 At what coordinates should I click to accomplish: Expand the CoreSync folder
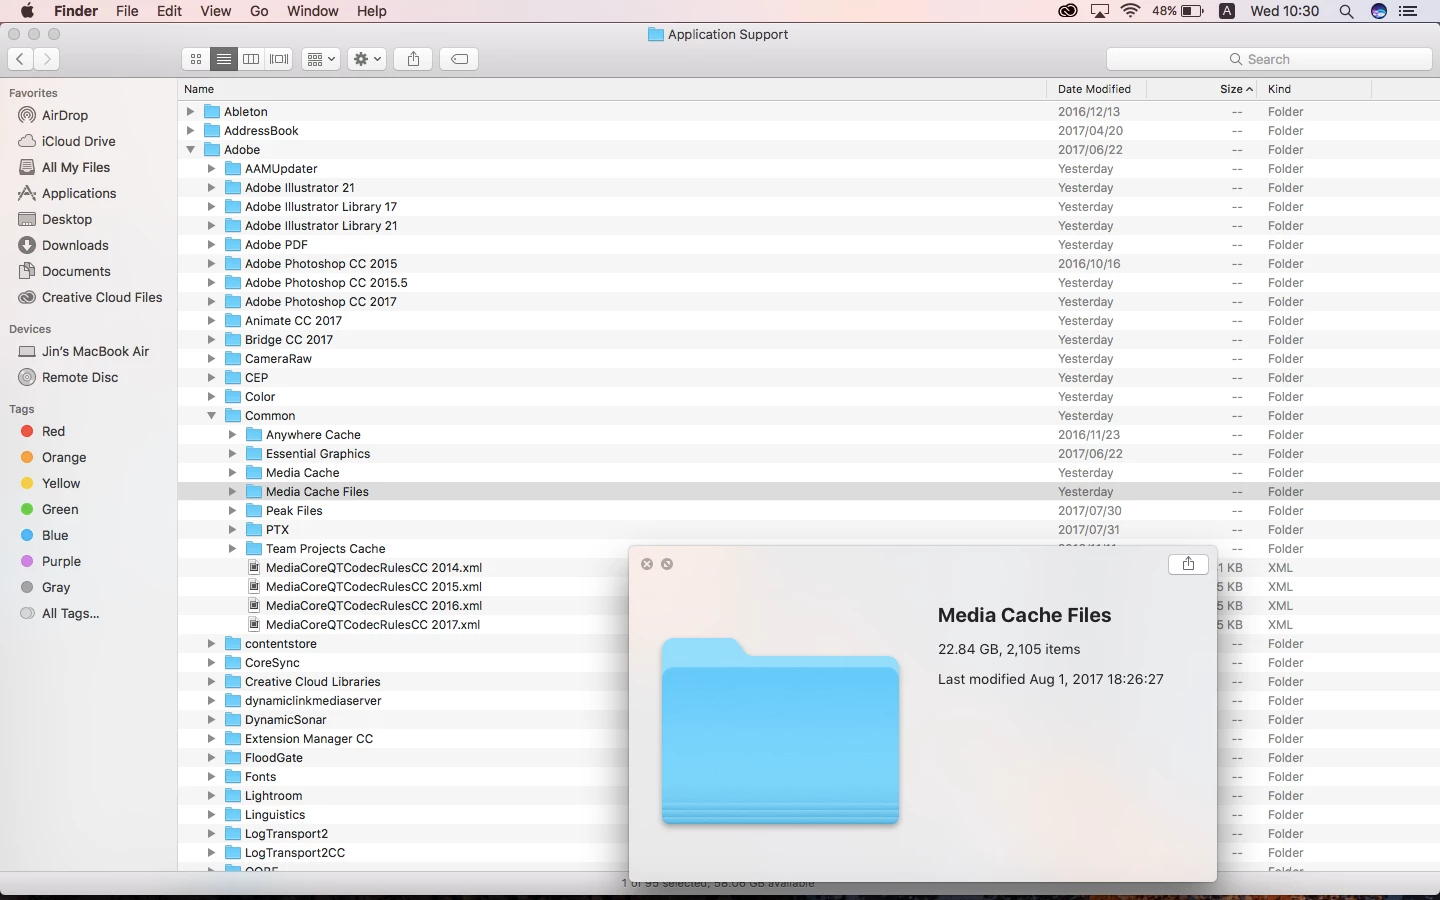point(211,662)
